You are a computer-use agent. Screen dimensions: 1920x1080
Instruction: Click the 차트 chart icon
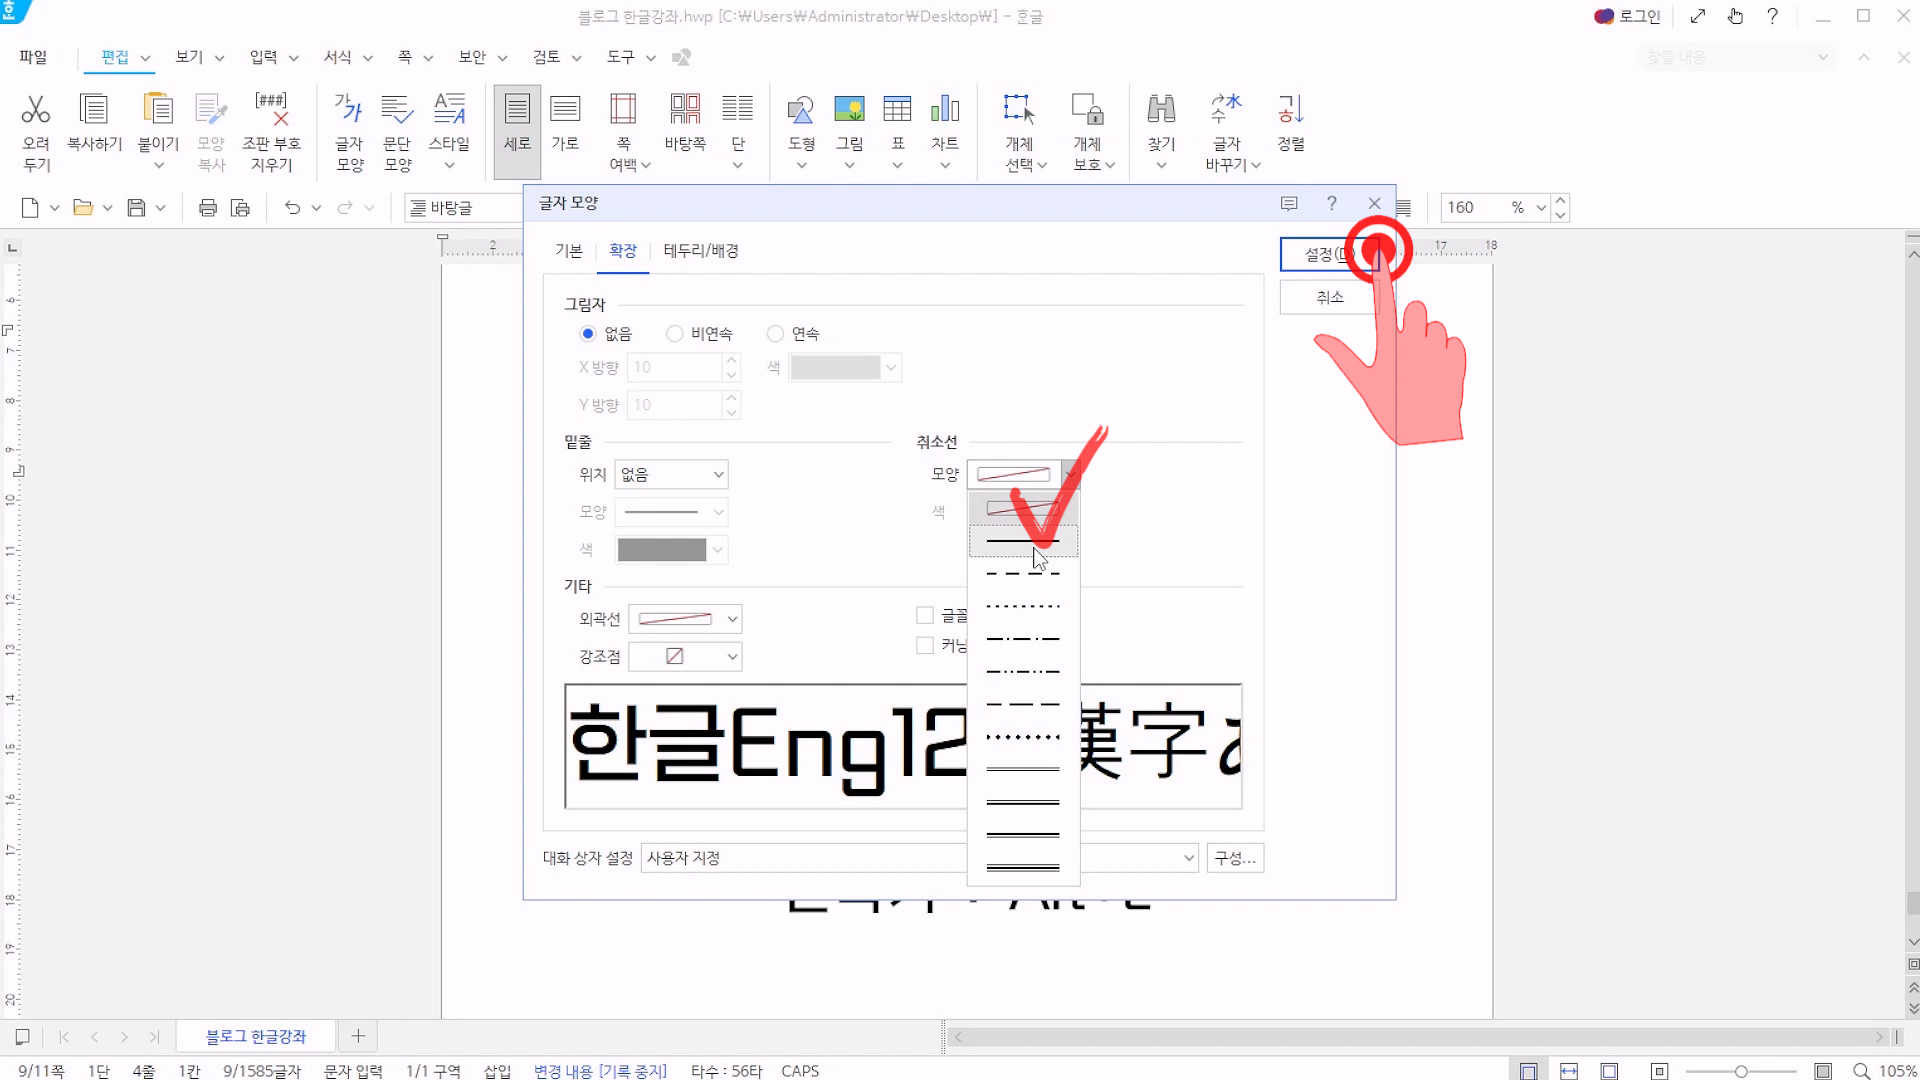[945, 110]
